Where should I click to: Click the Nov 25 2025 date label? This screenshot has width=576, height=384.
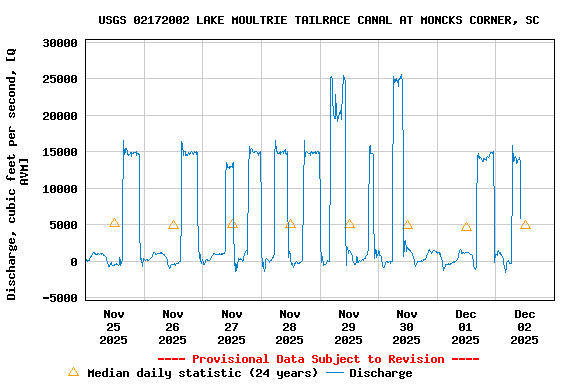pos(114,327)
